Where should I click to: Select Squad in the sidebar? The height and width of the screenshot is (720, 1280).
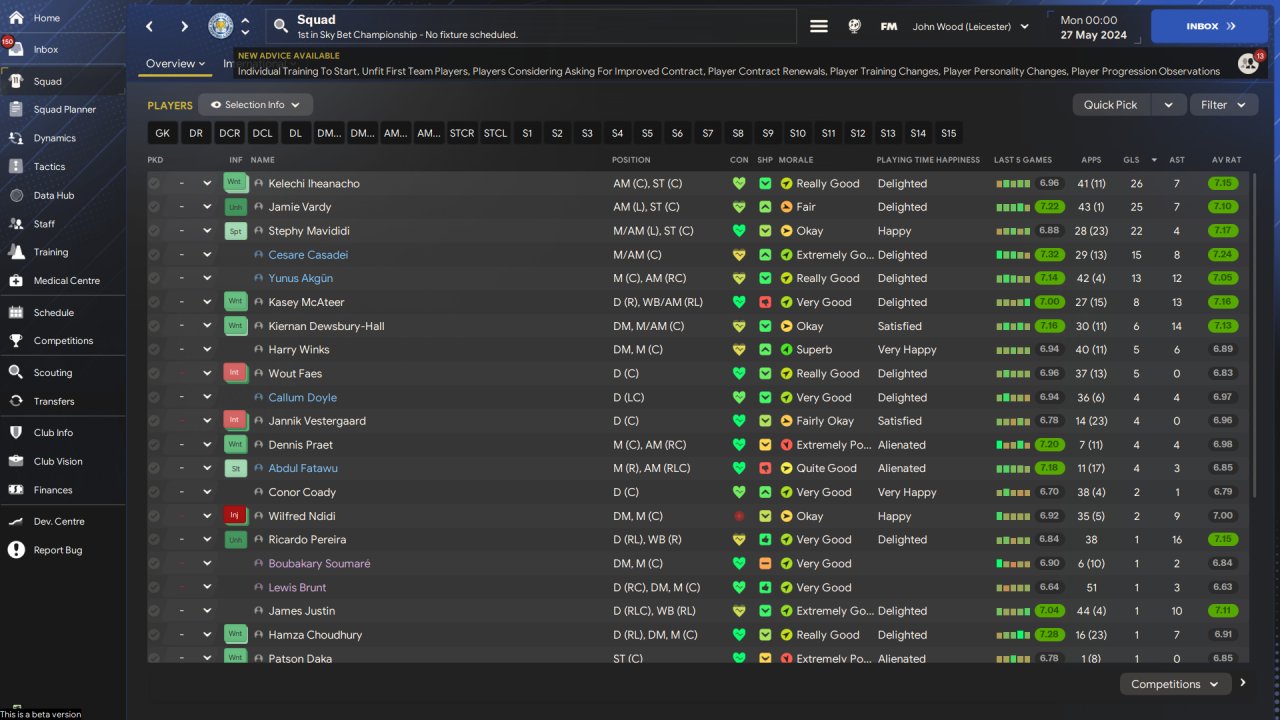[x=63, y=81]
